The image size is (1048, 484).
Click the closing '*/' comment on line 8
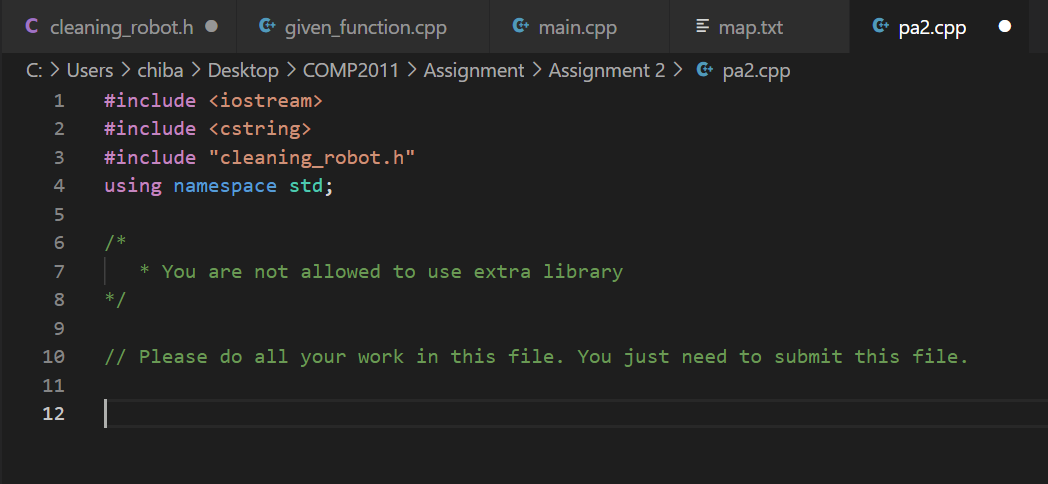[x=116, y=299]
